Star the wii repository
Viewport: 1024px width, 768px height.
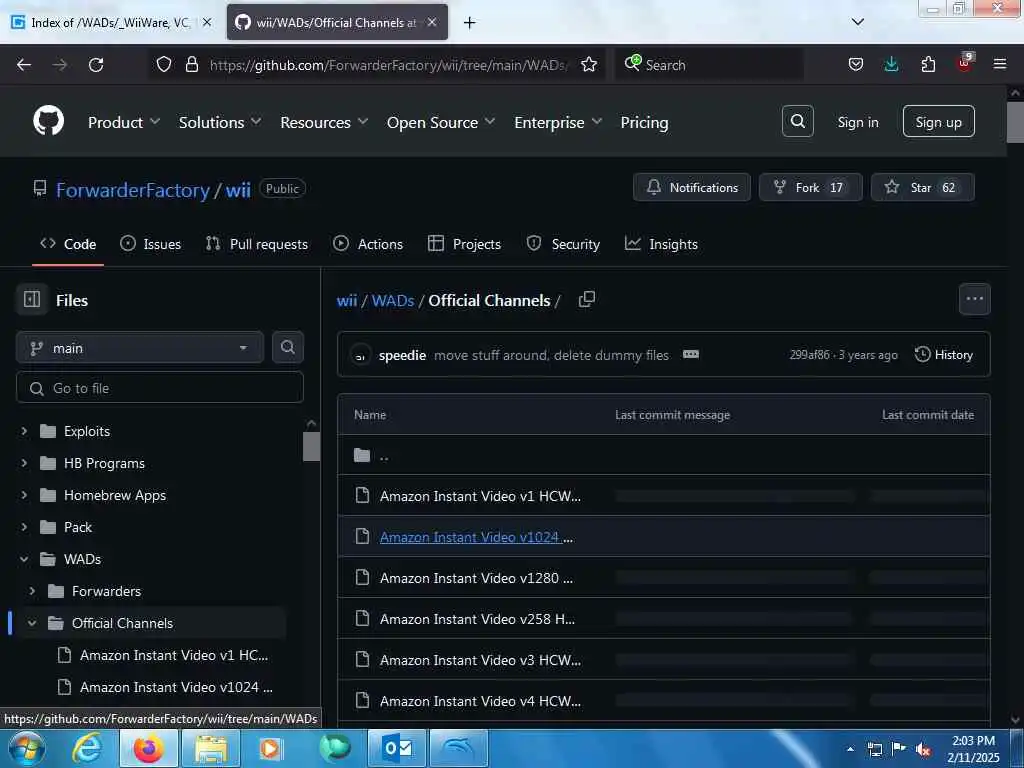click(x=922, y=187)
